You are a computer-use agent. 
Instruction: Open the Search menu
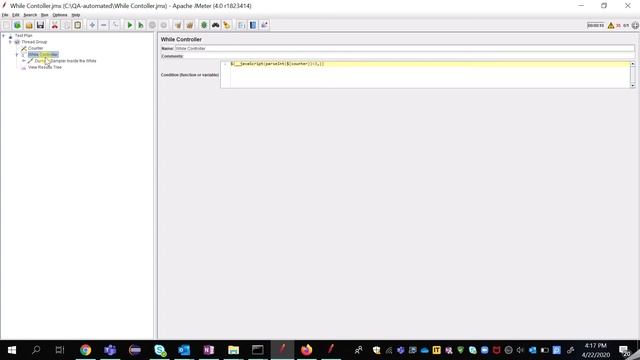tap(30, 15)
